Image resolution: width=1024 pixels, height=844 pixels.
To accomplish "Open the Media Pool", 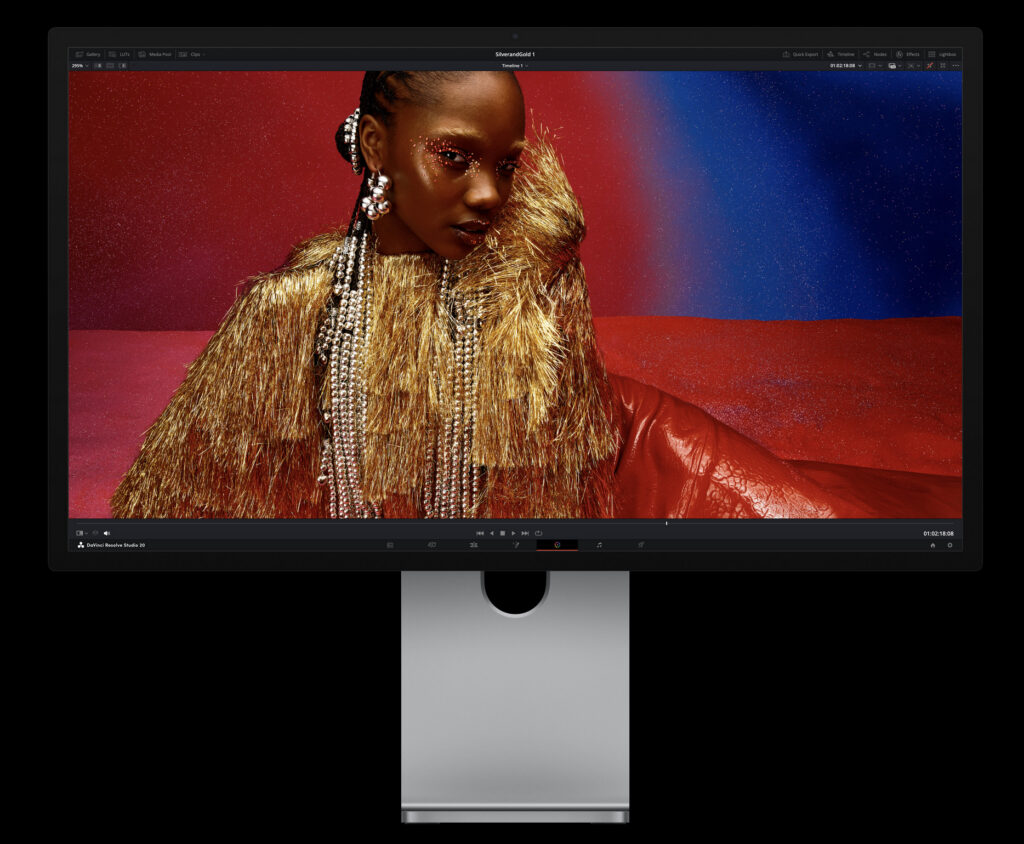I will tap(159, 54).
